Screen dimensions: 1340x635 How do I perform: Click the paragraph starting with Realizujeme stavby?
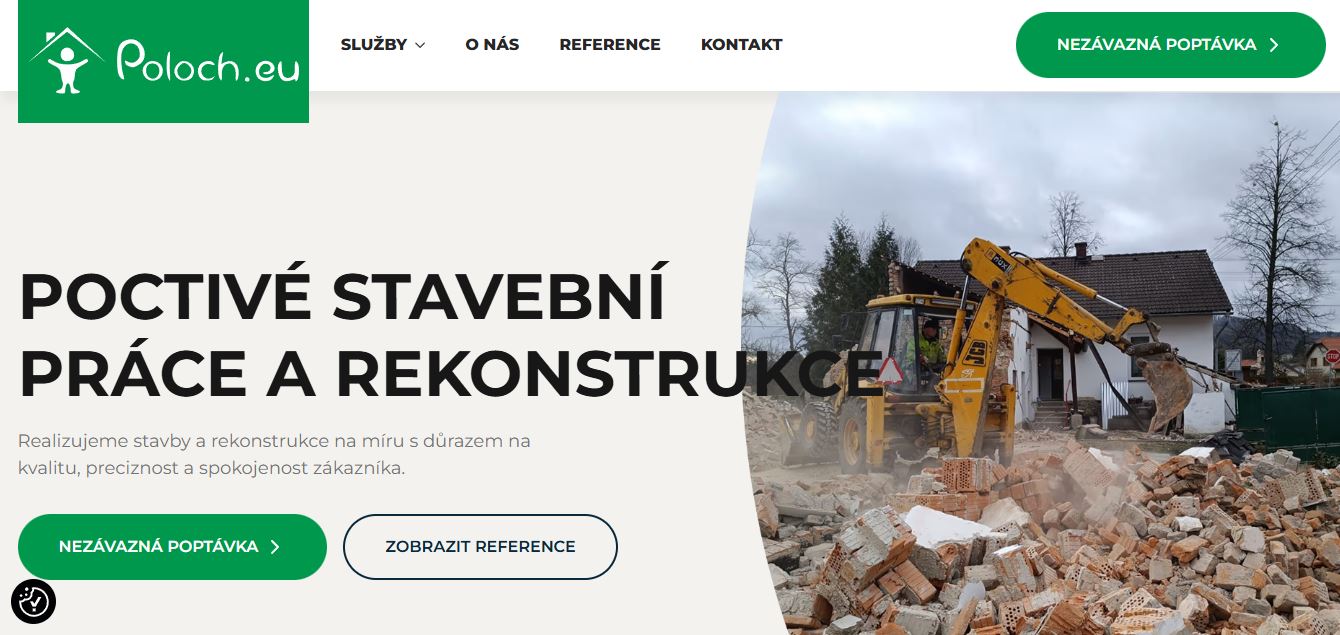275,454
